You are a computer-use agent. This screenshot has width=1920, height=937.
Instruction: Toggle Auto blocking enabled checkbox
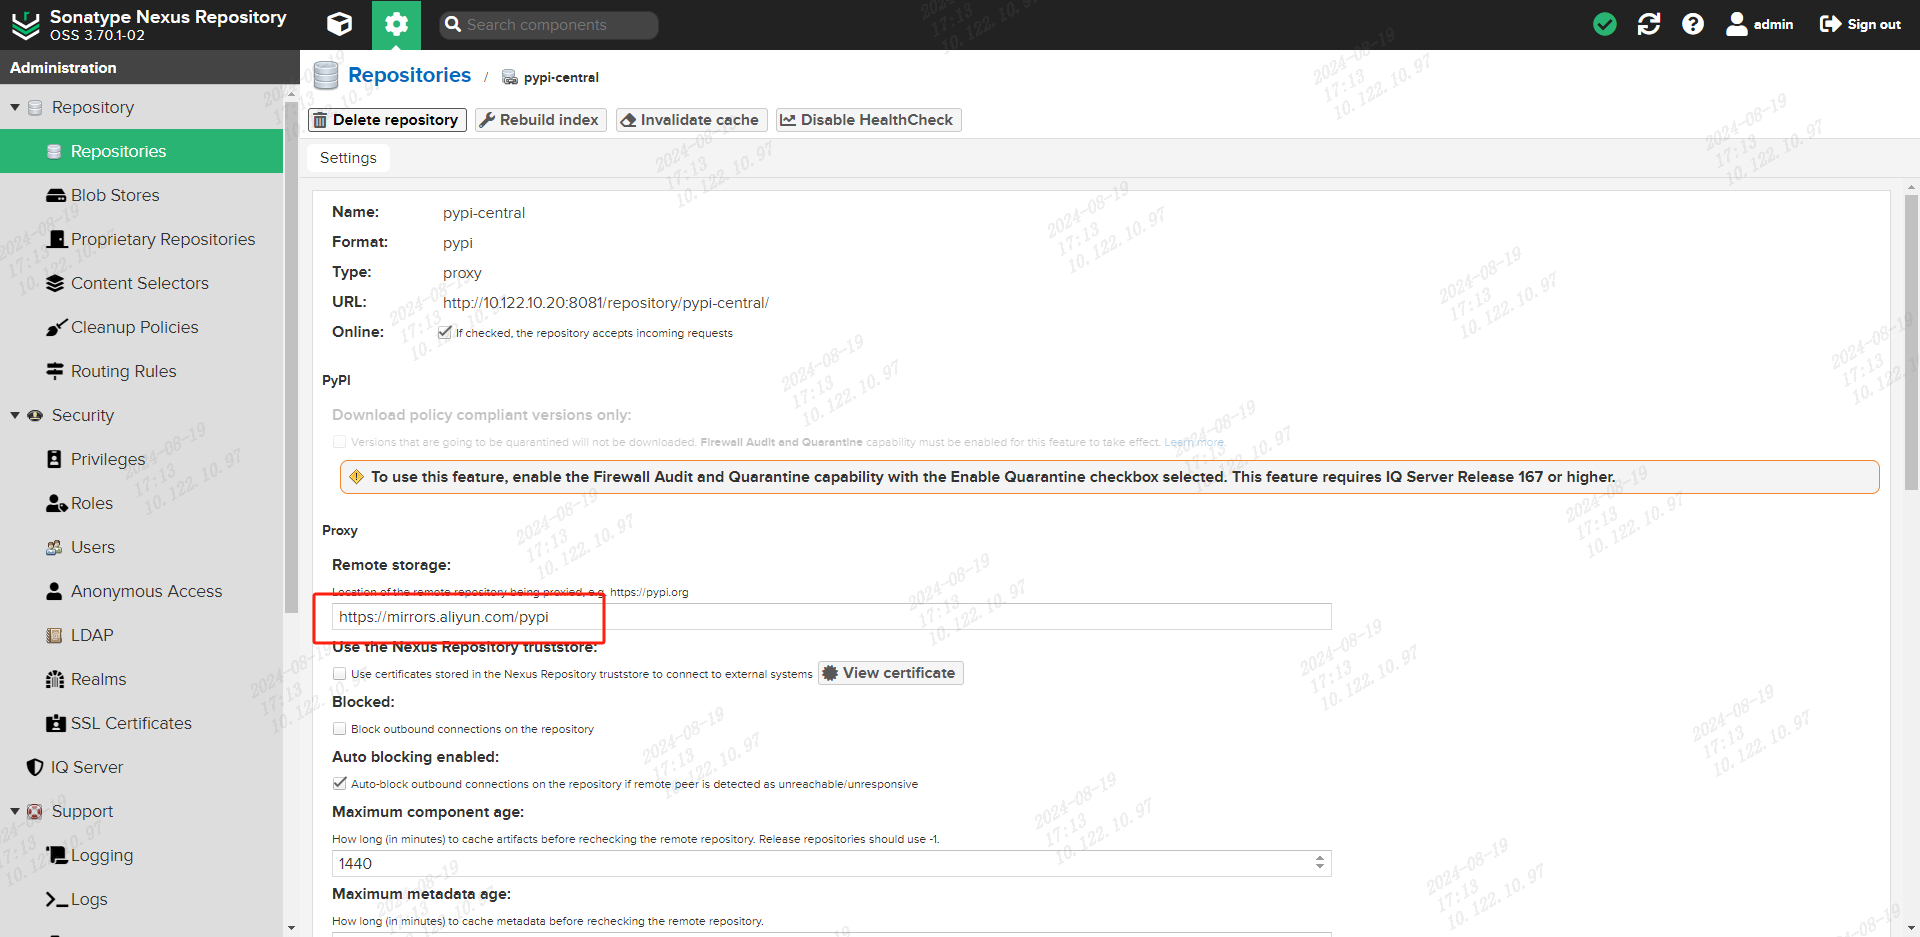[339, 784]
